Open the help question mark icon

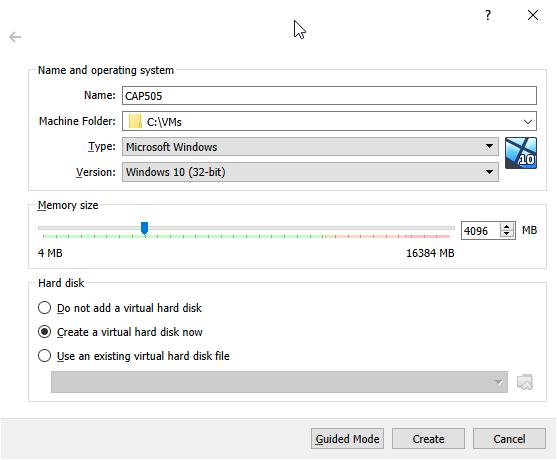click(488, 15)
